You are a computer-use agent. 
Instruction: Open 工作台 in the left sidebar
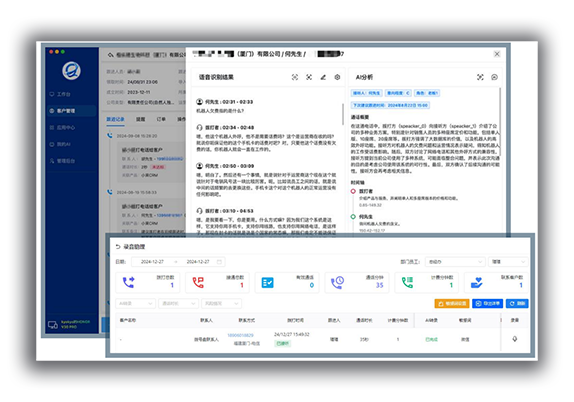(x=72, y=94)
